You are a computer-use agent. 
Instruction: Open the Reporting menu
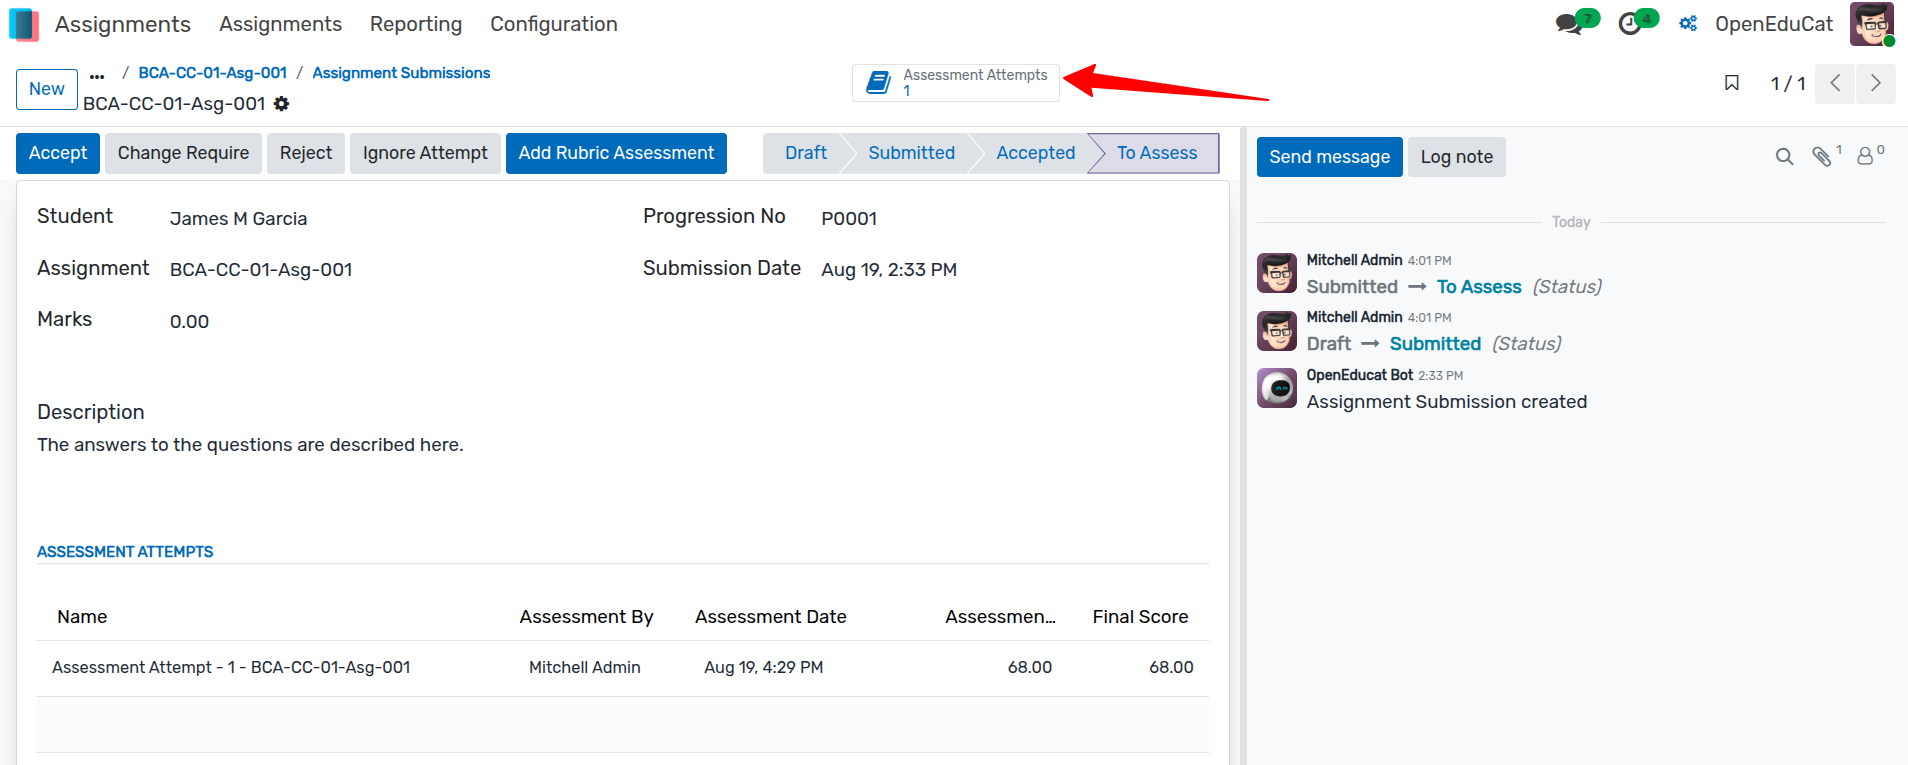[416, 24]
